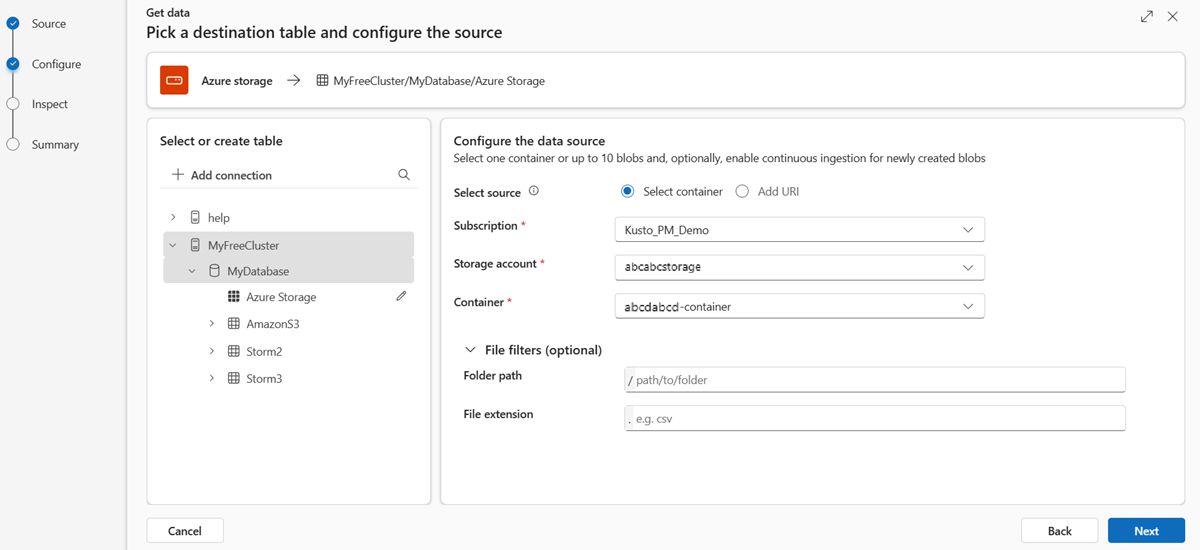
Task: Click the Inspect step circle
Action: coord(13,104)
